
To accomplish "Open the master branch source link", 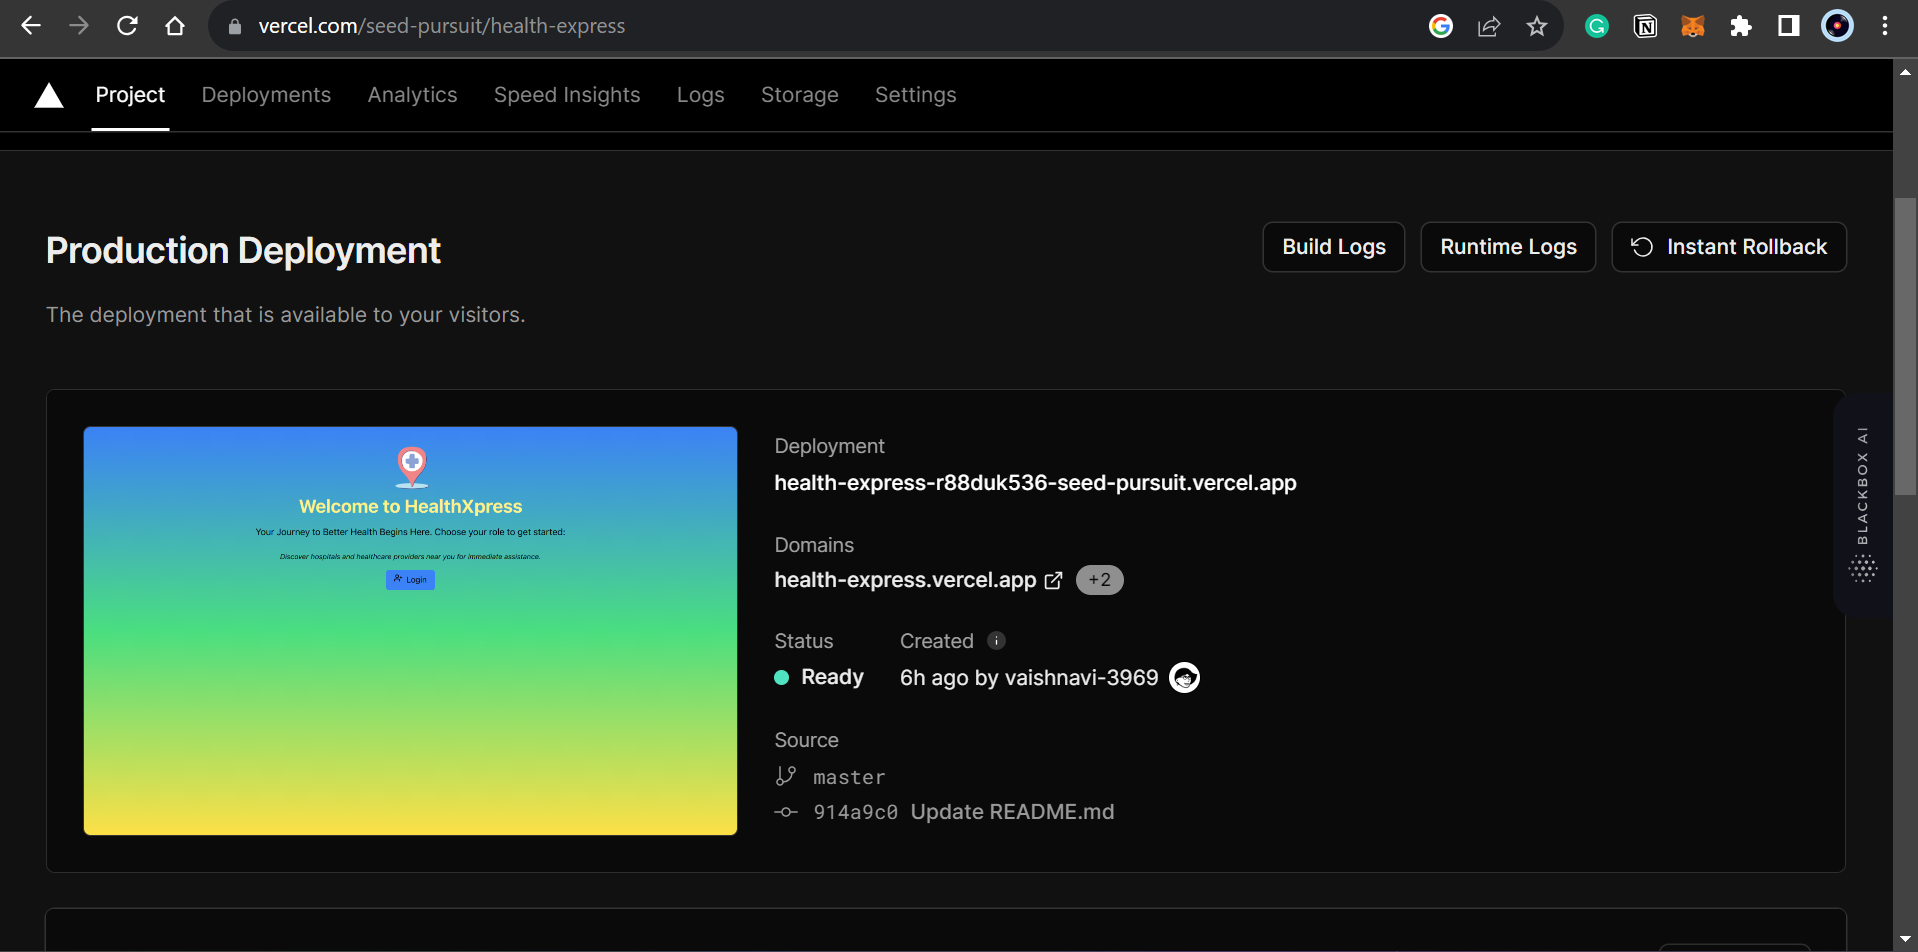I will pyautogui.click(x=849, y=777).
